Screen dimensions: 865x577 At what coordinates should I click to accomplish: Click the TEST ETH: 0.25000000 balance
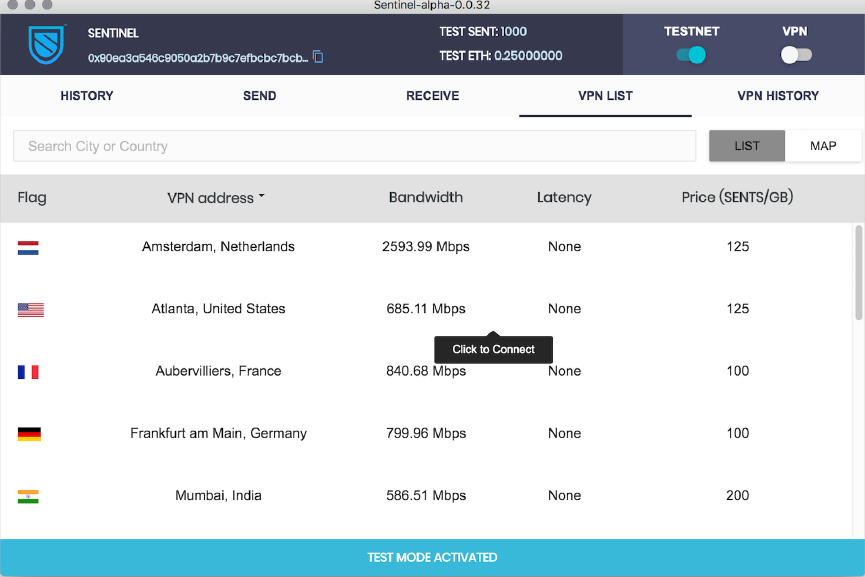coord(500,56)
